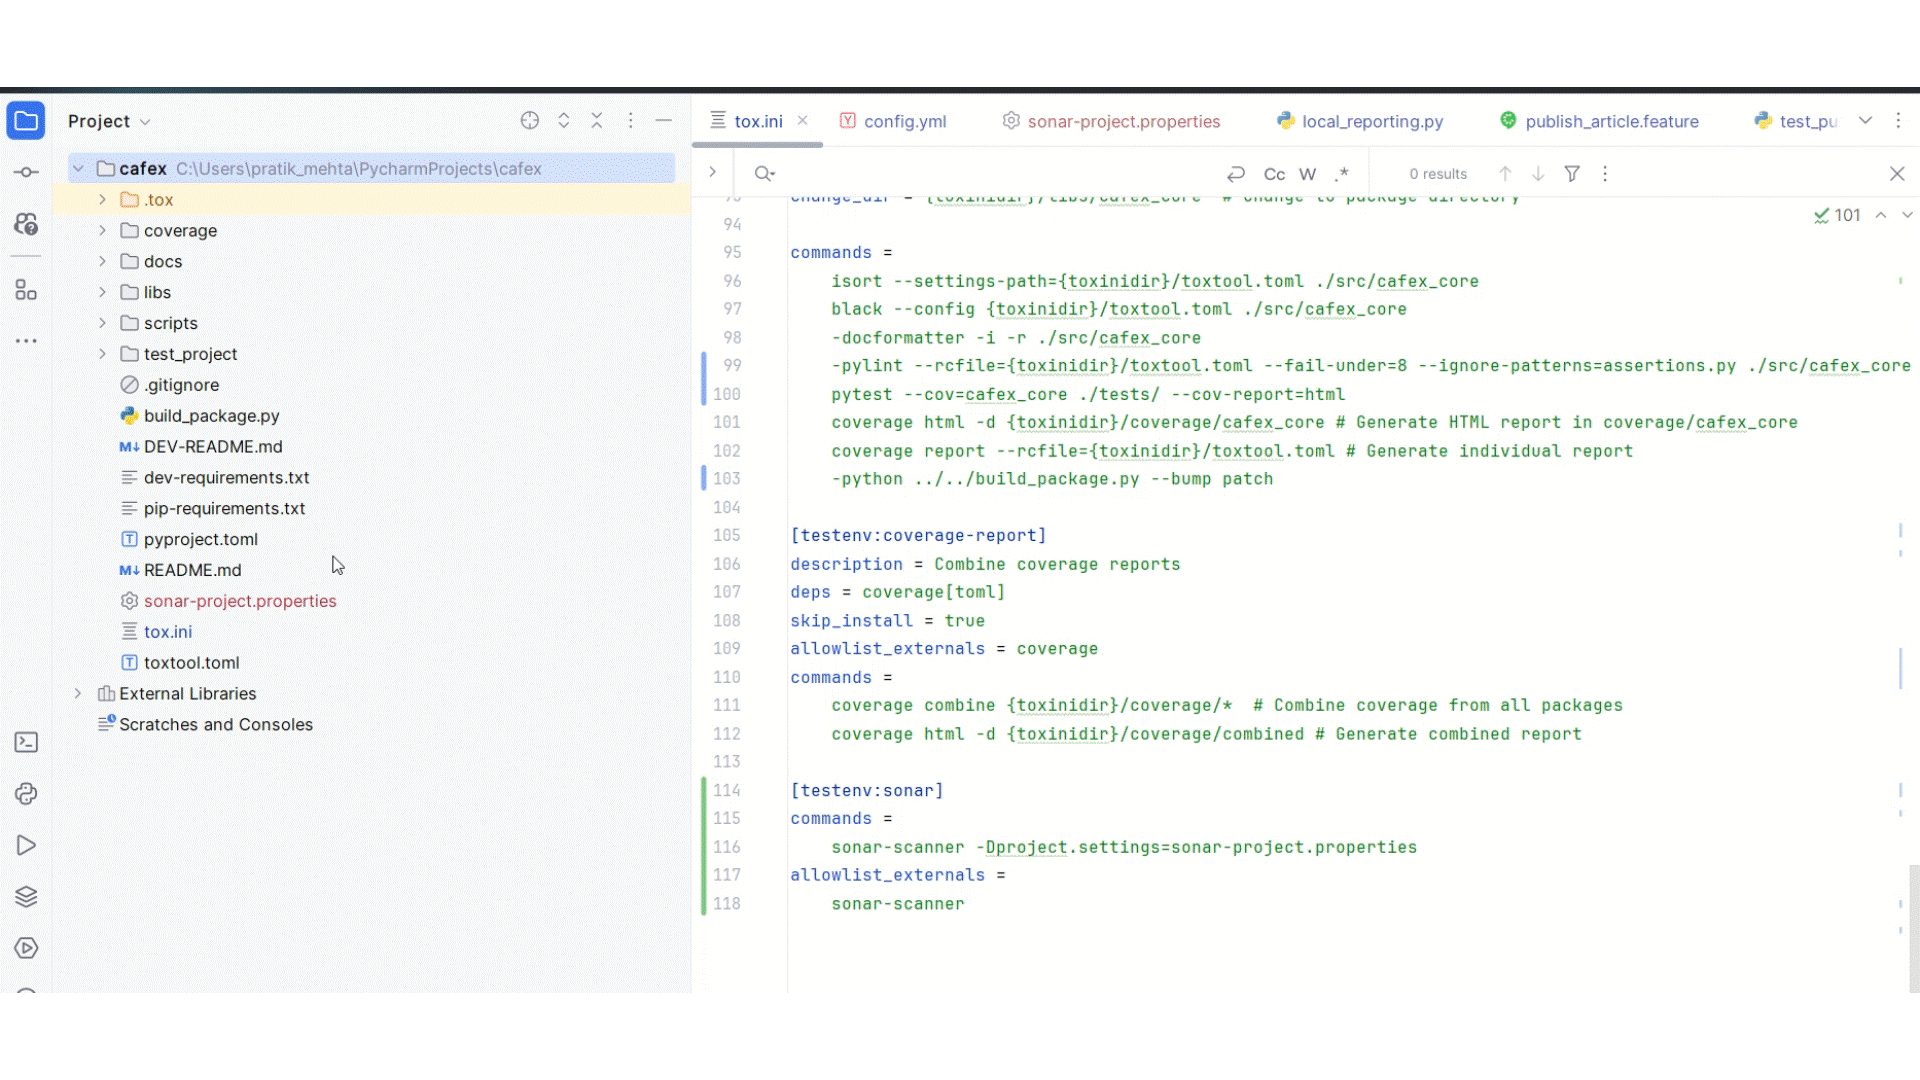Viewport: 1920px width, 1080px height.
Task: Open the Terminal tool window
Action: tap(26, 742)
